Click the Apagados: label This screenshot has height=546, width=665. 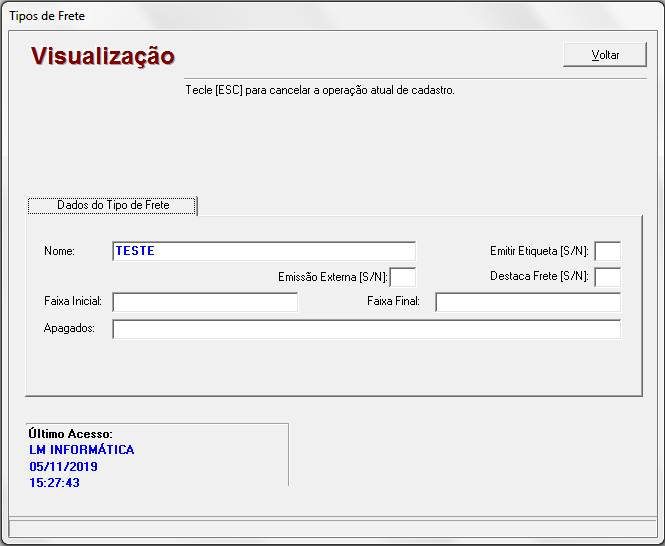[69, 328]
